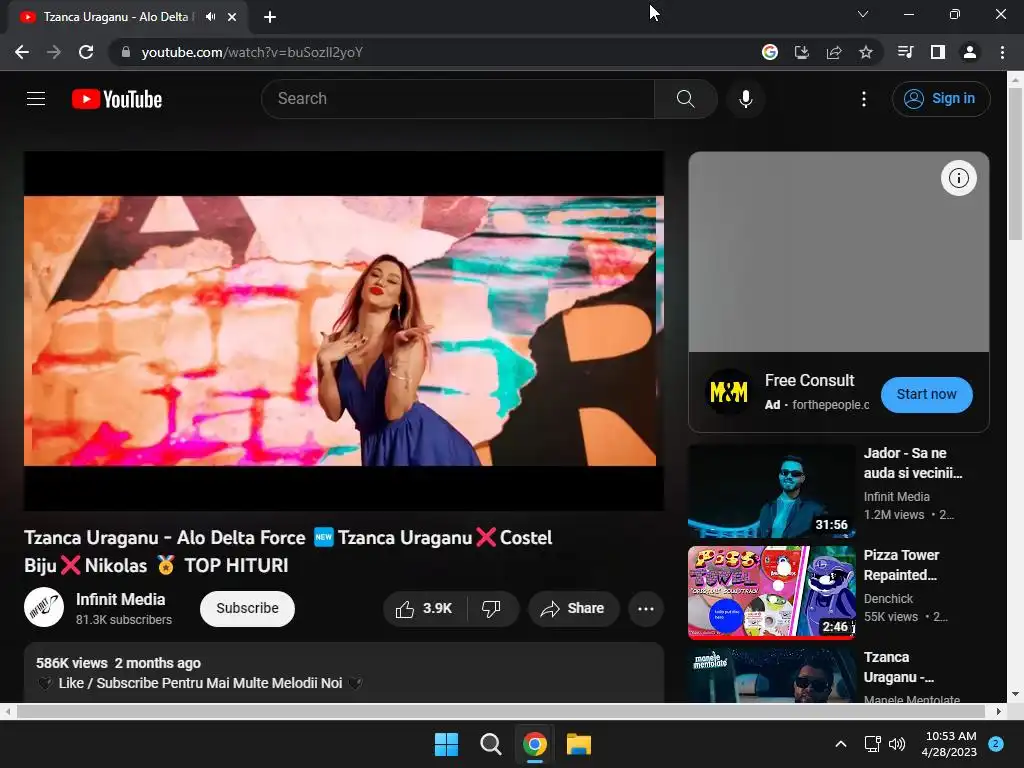Reload the YouTube page
This screenshot has width=1024, height=768.
[x=86, y=52]
